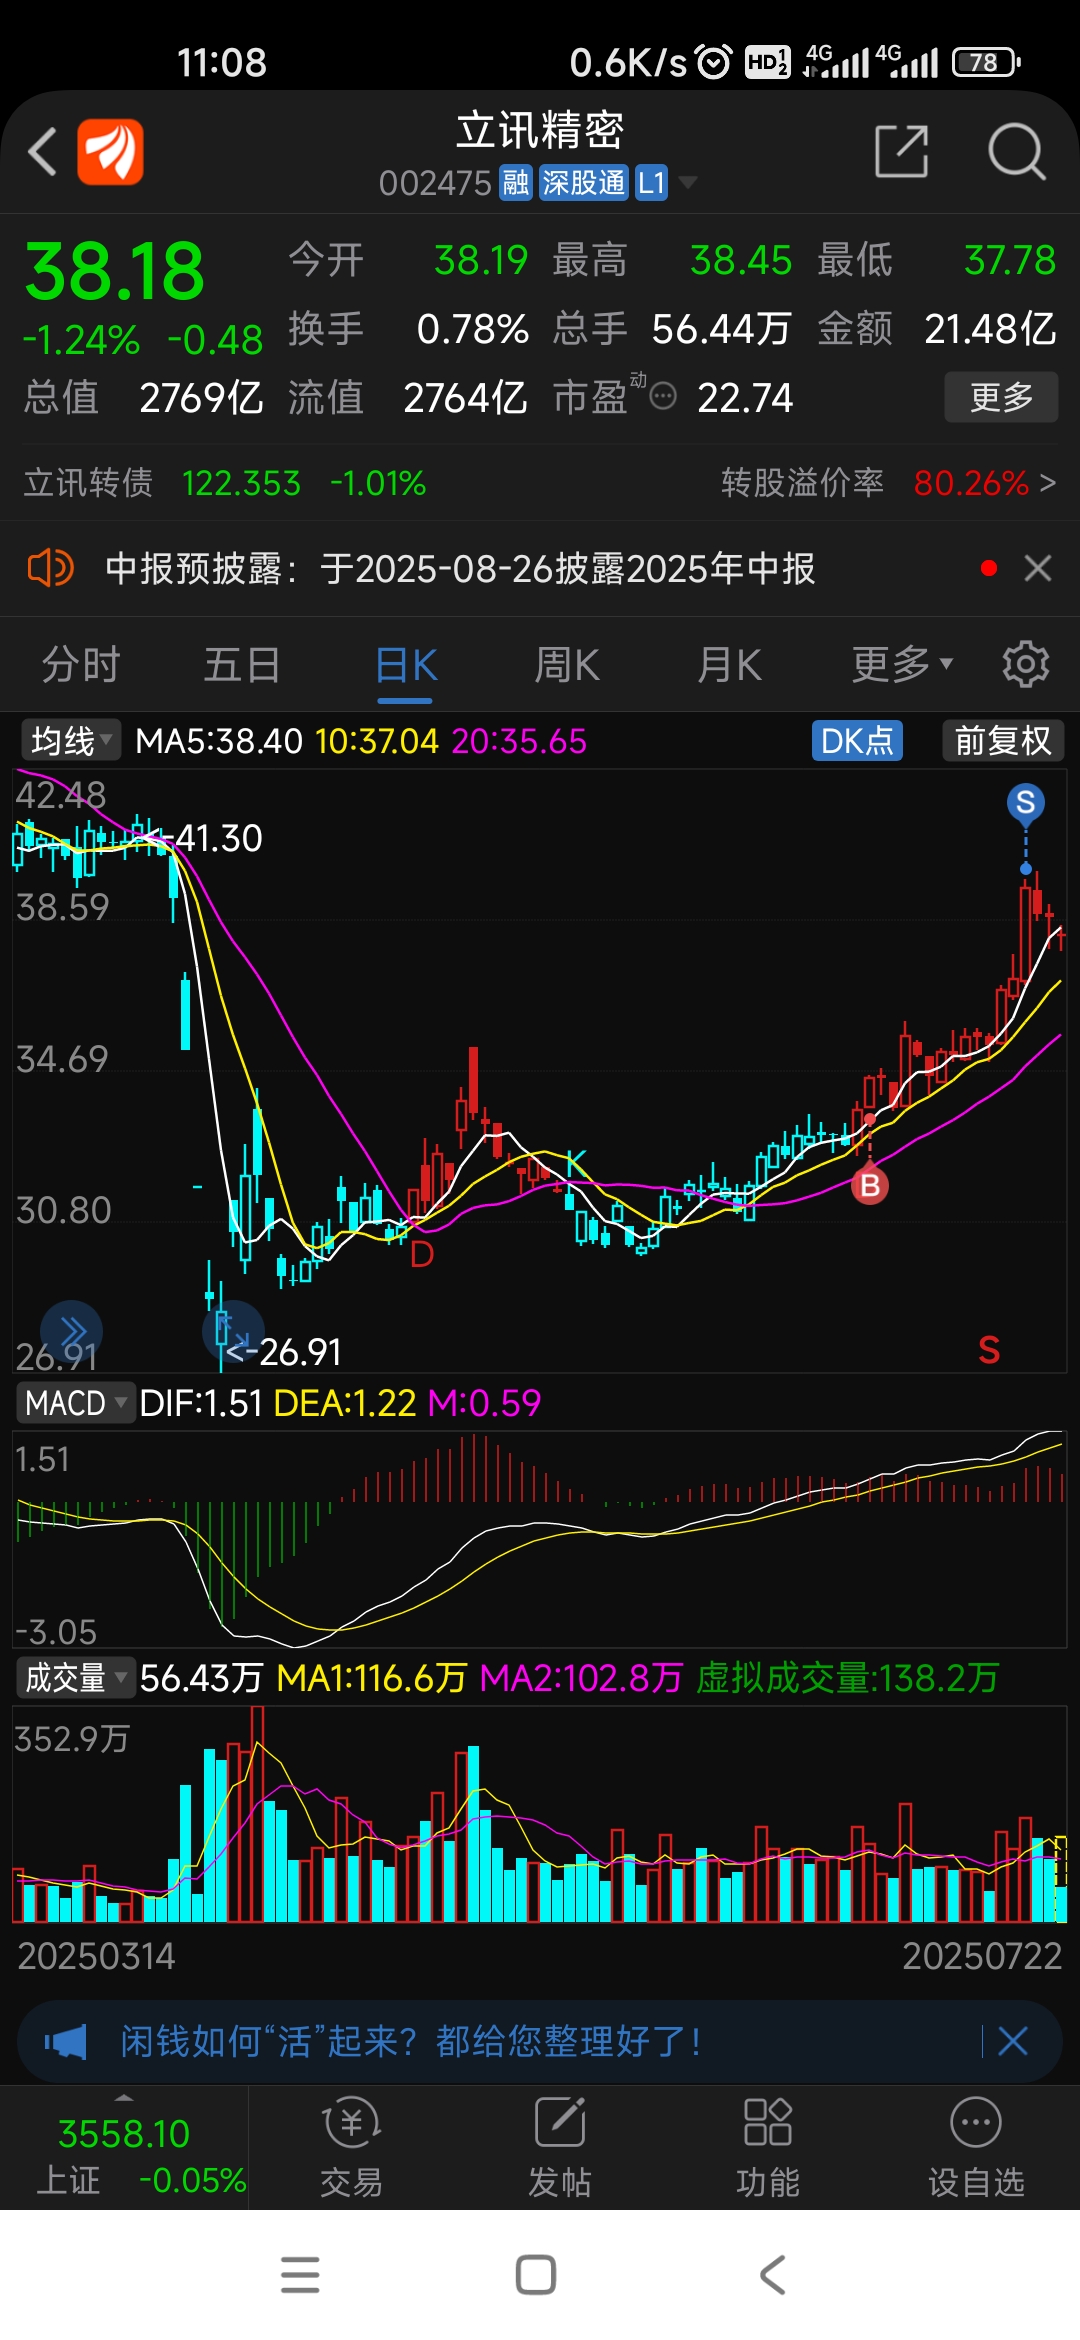This screenshot has width=1080, height=2340.
Task: Tap the orange speaker announcement icon
Action: click(x=50, y=568)
